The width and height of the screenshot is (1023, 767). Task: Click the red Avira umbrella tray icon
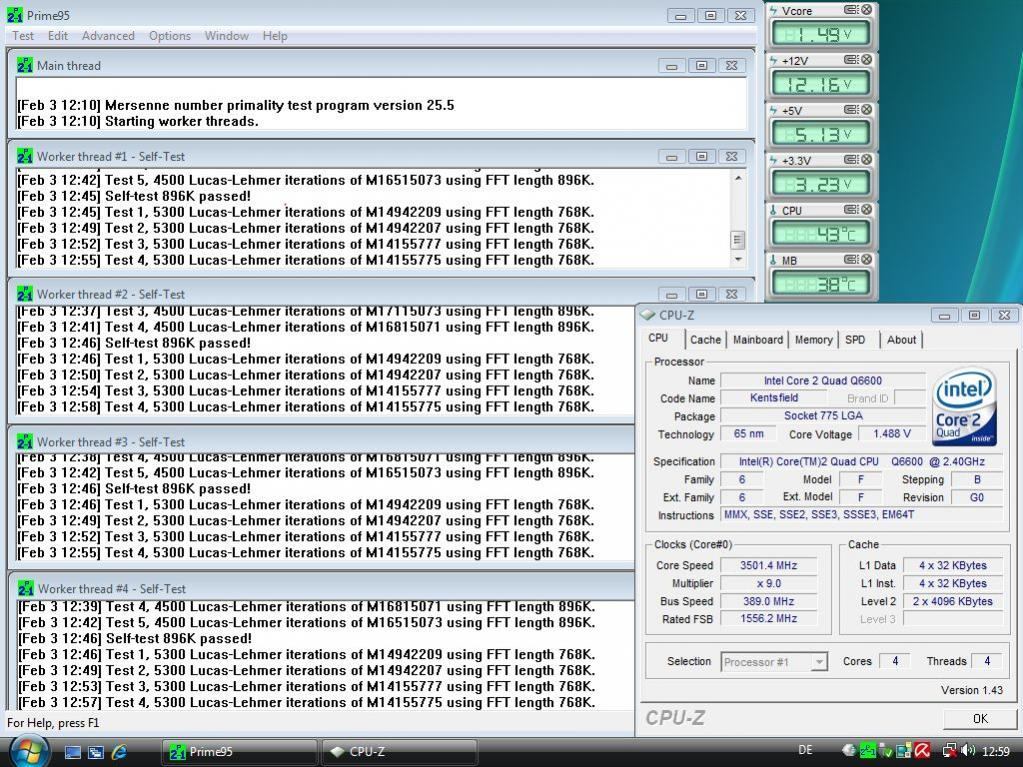[x=922, y=751]
